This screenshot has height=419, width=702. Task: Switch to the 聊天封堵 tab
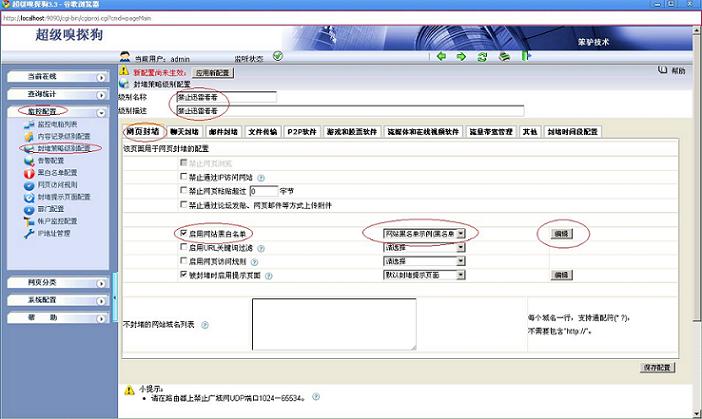pos(187,131)
